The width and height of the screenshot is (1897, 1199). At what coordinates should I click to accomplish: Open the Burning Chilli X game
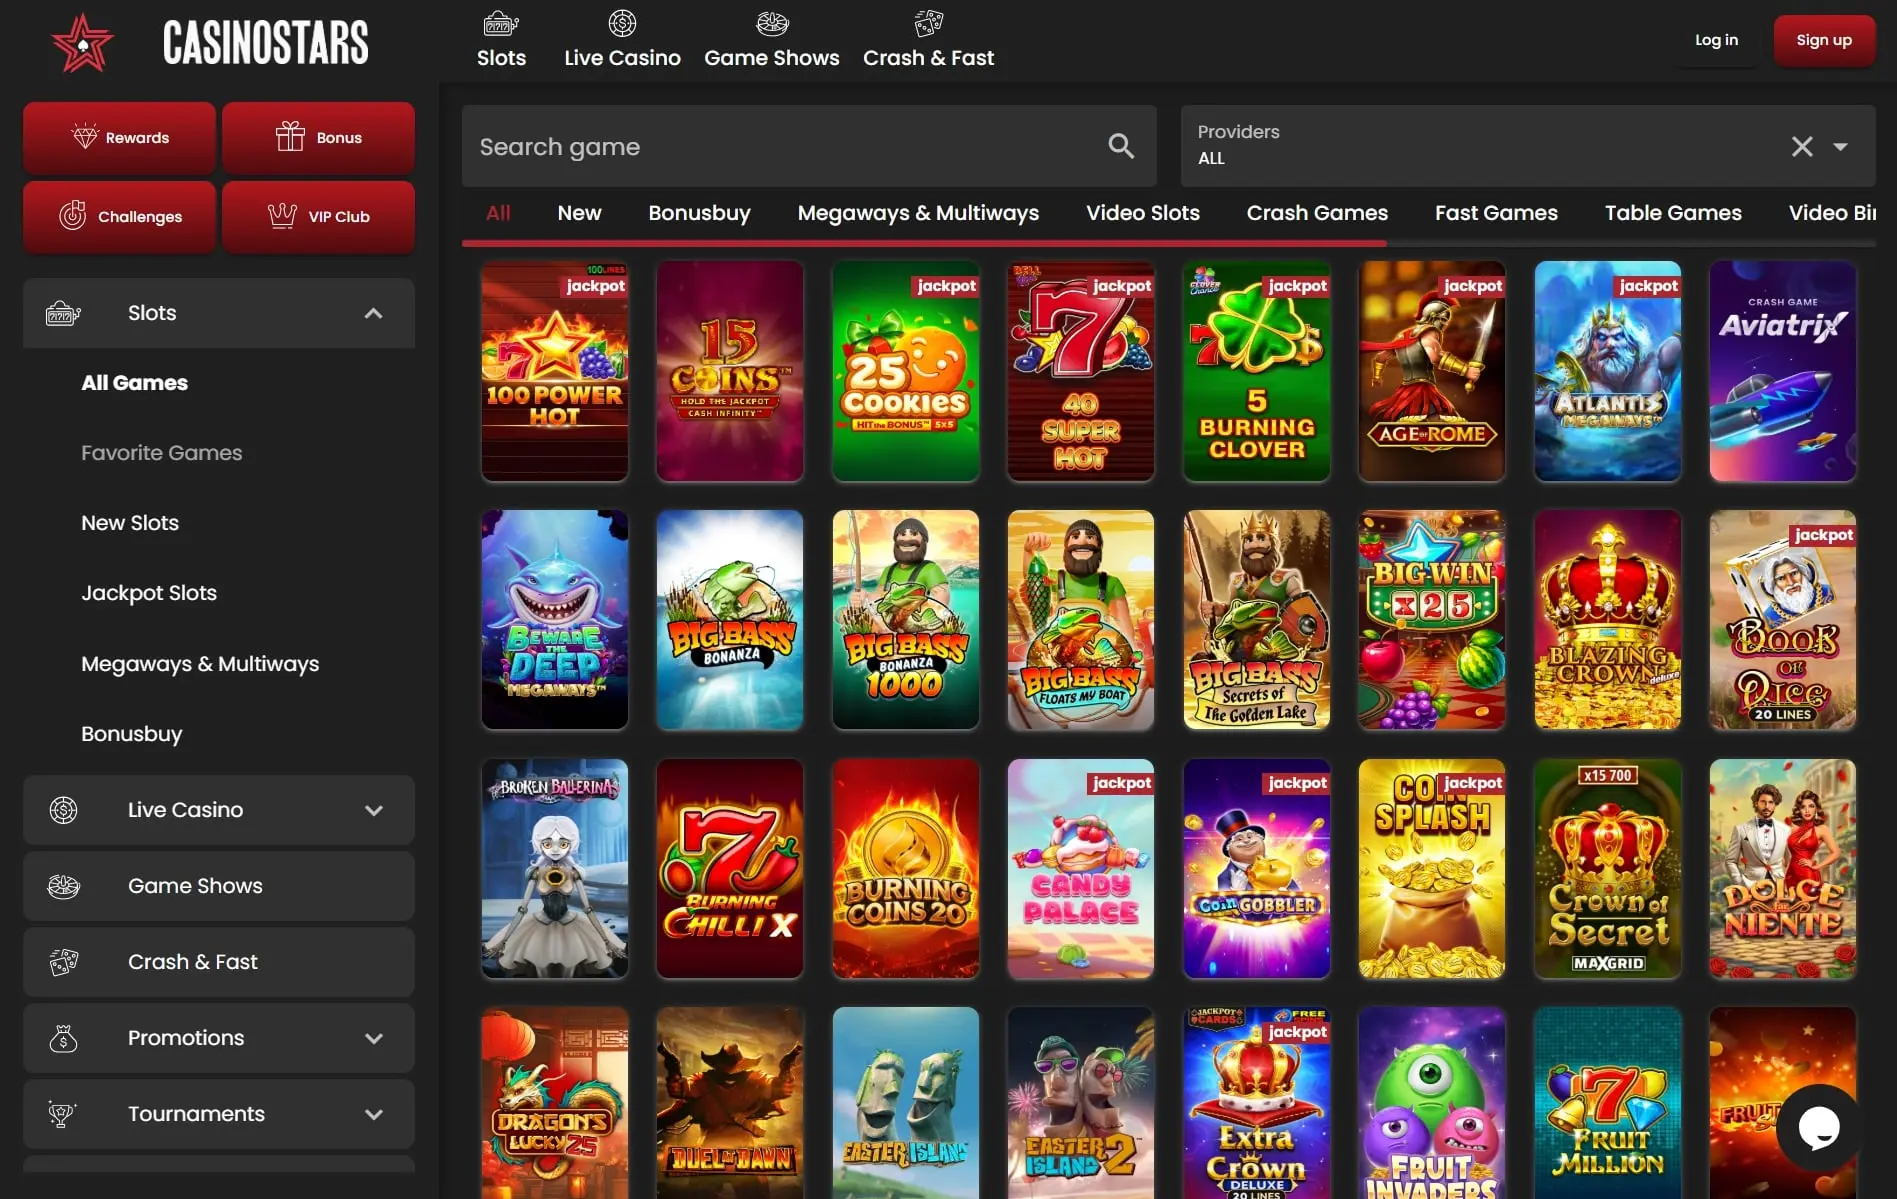tap(730, 869)
